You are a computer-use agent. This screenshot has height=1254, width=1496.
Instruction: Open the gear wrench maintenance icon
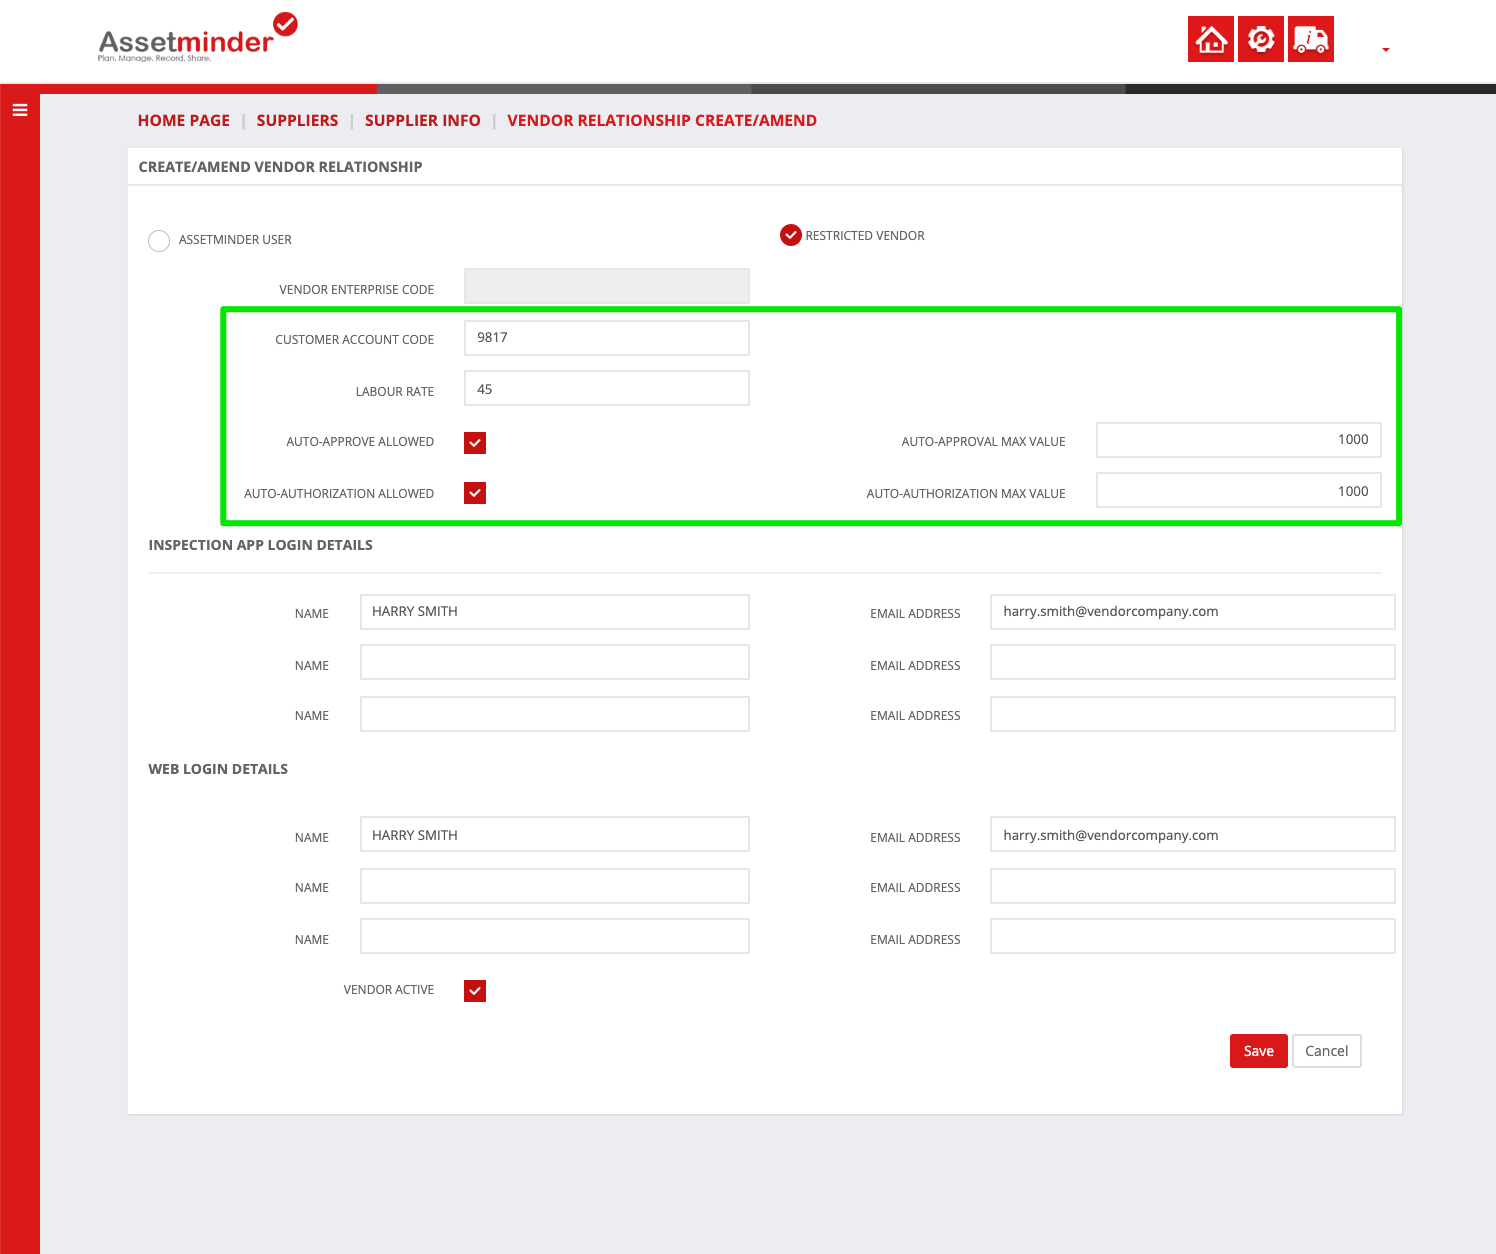click(x=1261, y=39)
